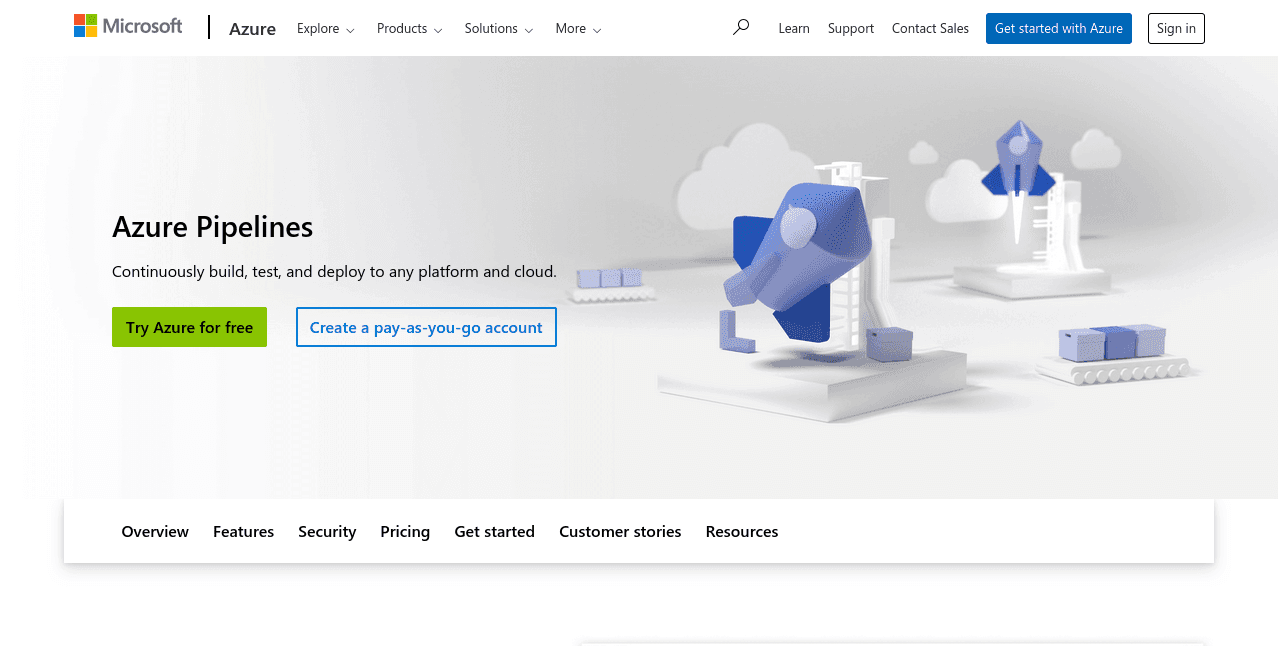Select the Get started tab
This screenshot has width=1278, height=646.
[x=494, y=532]
